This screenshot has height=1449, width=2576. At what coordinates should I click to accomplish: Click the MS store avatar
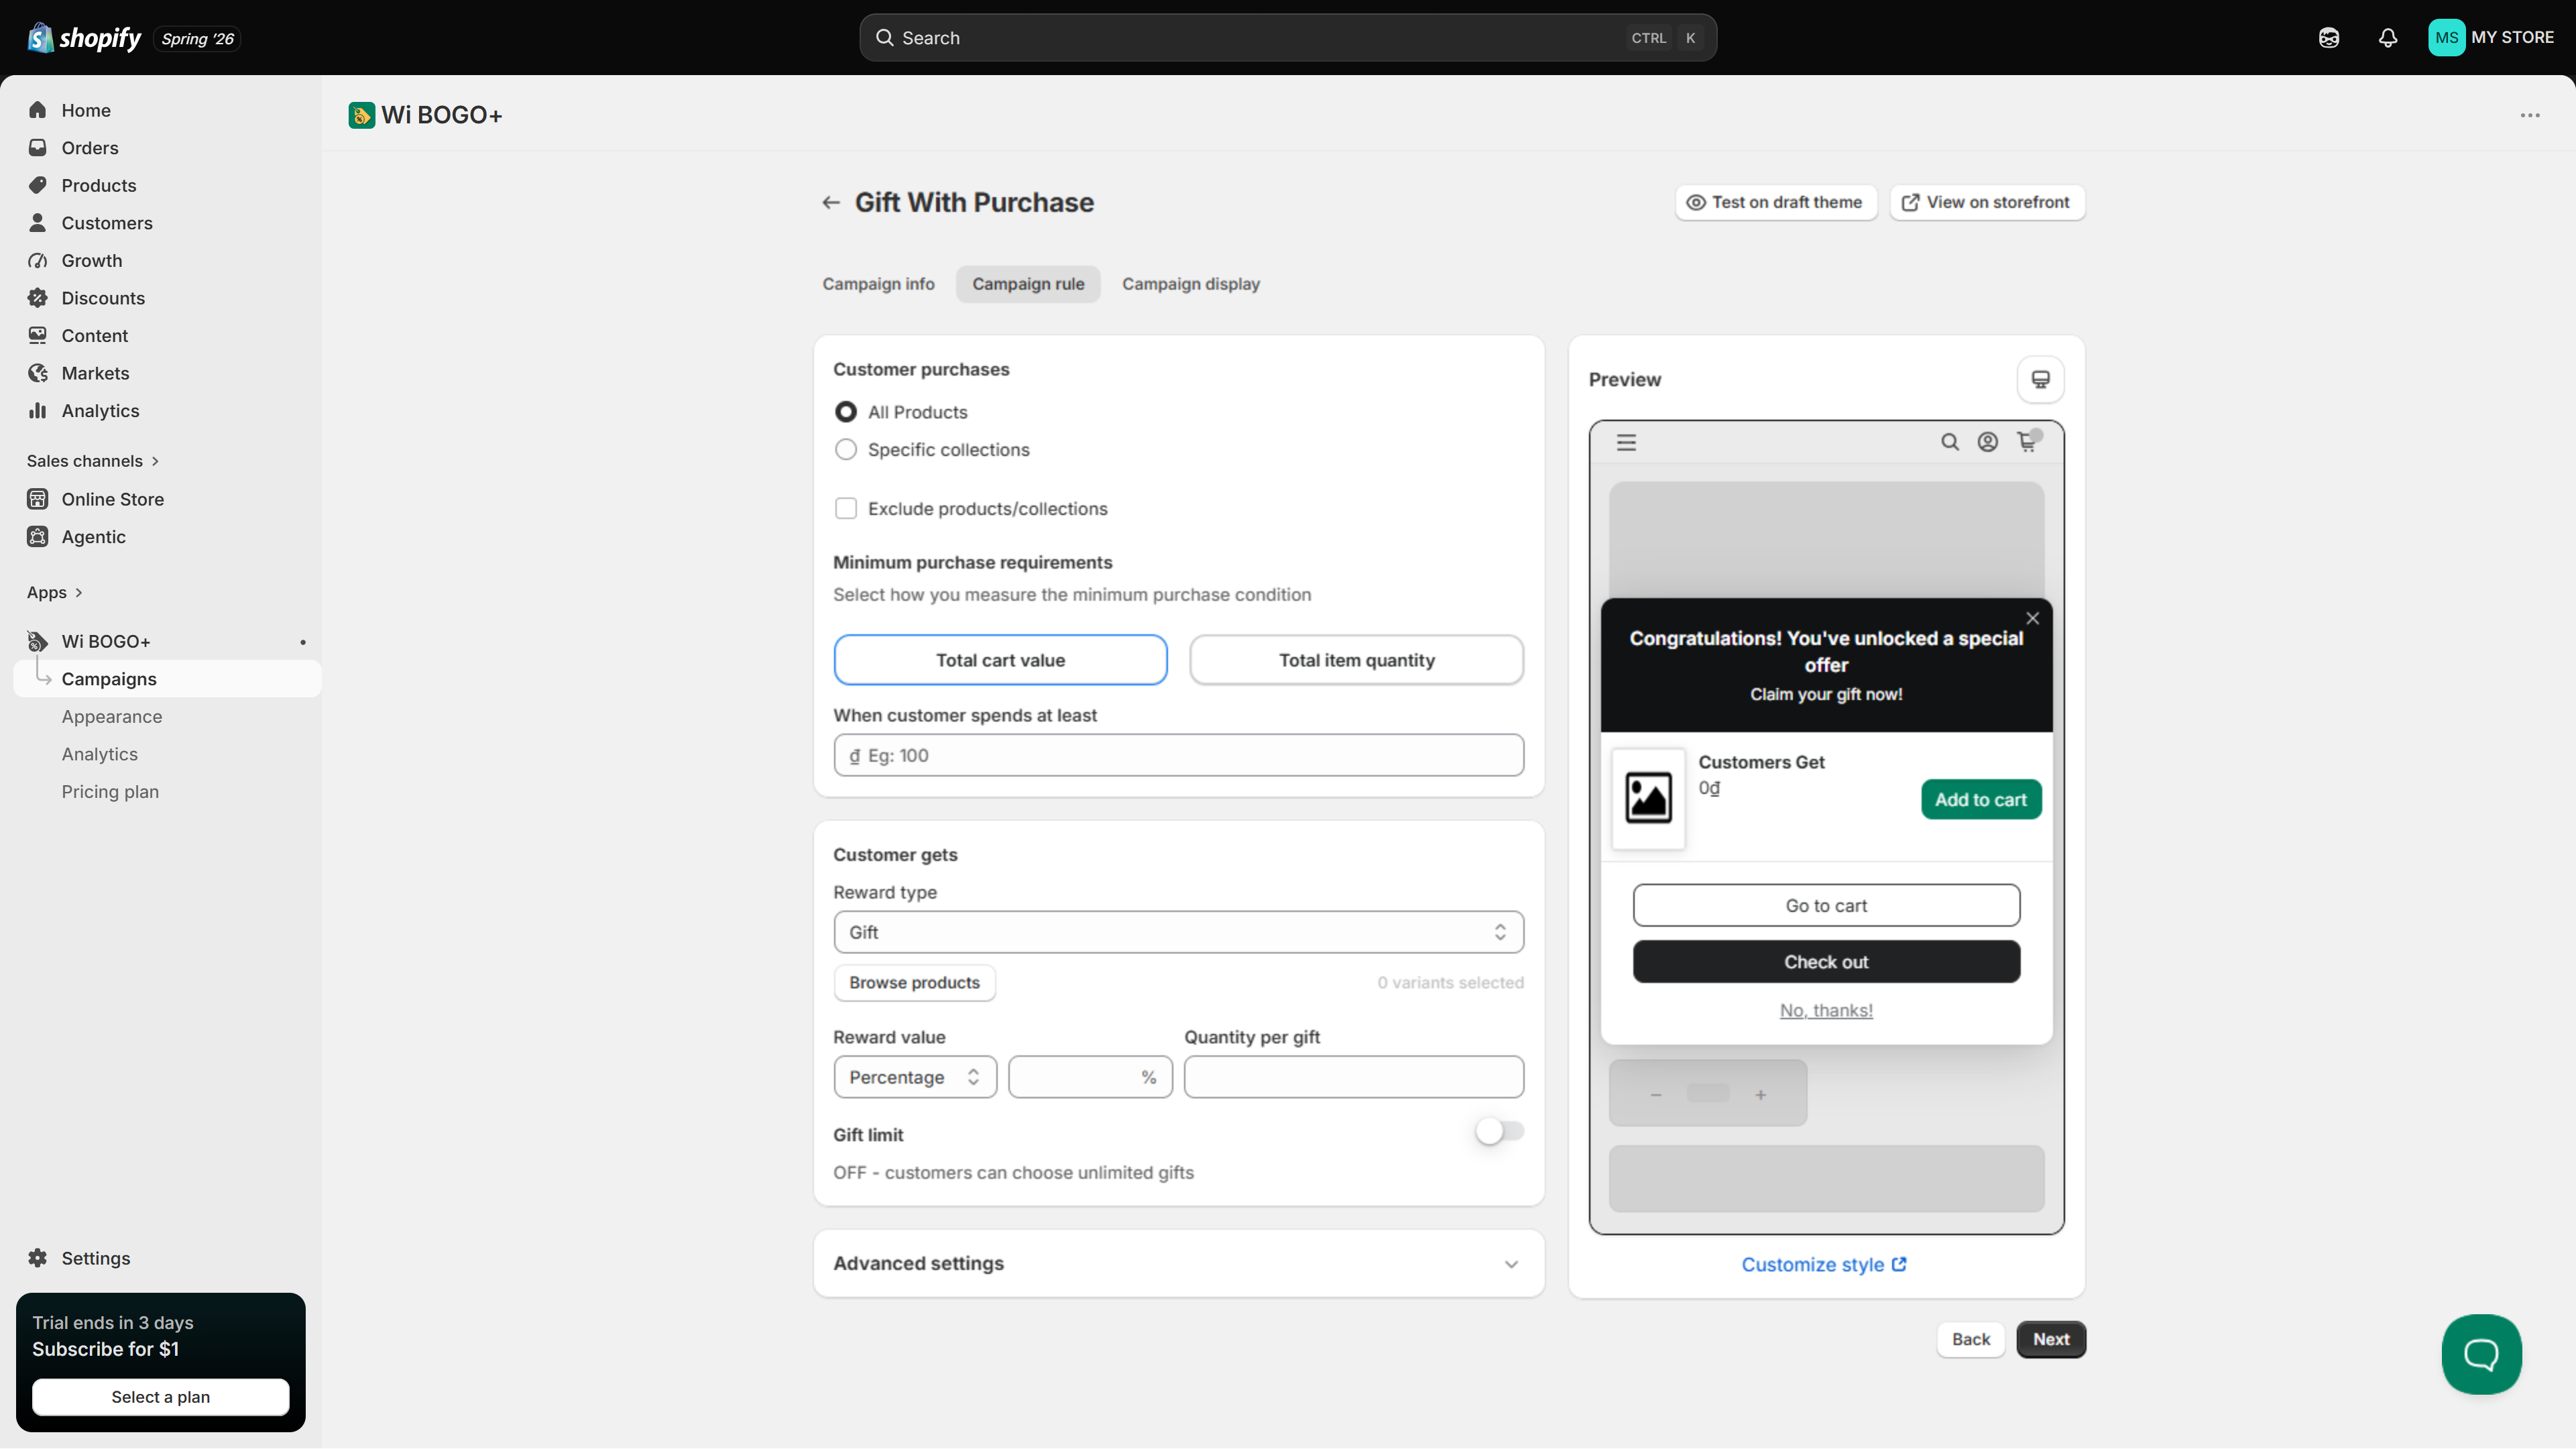(2446, 38)
